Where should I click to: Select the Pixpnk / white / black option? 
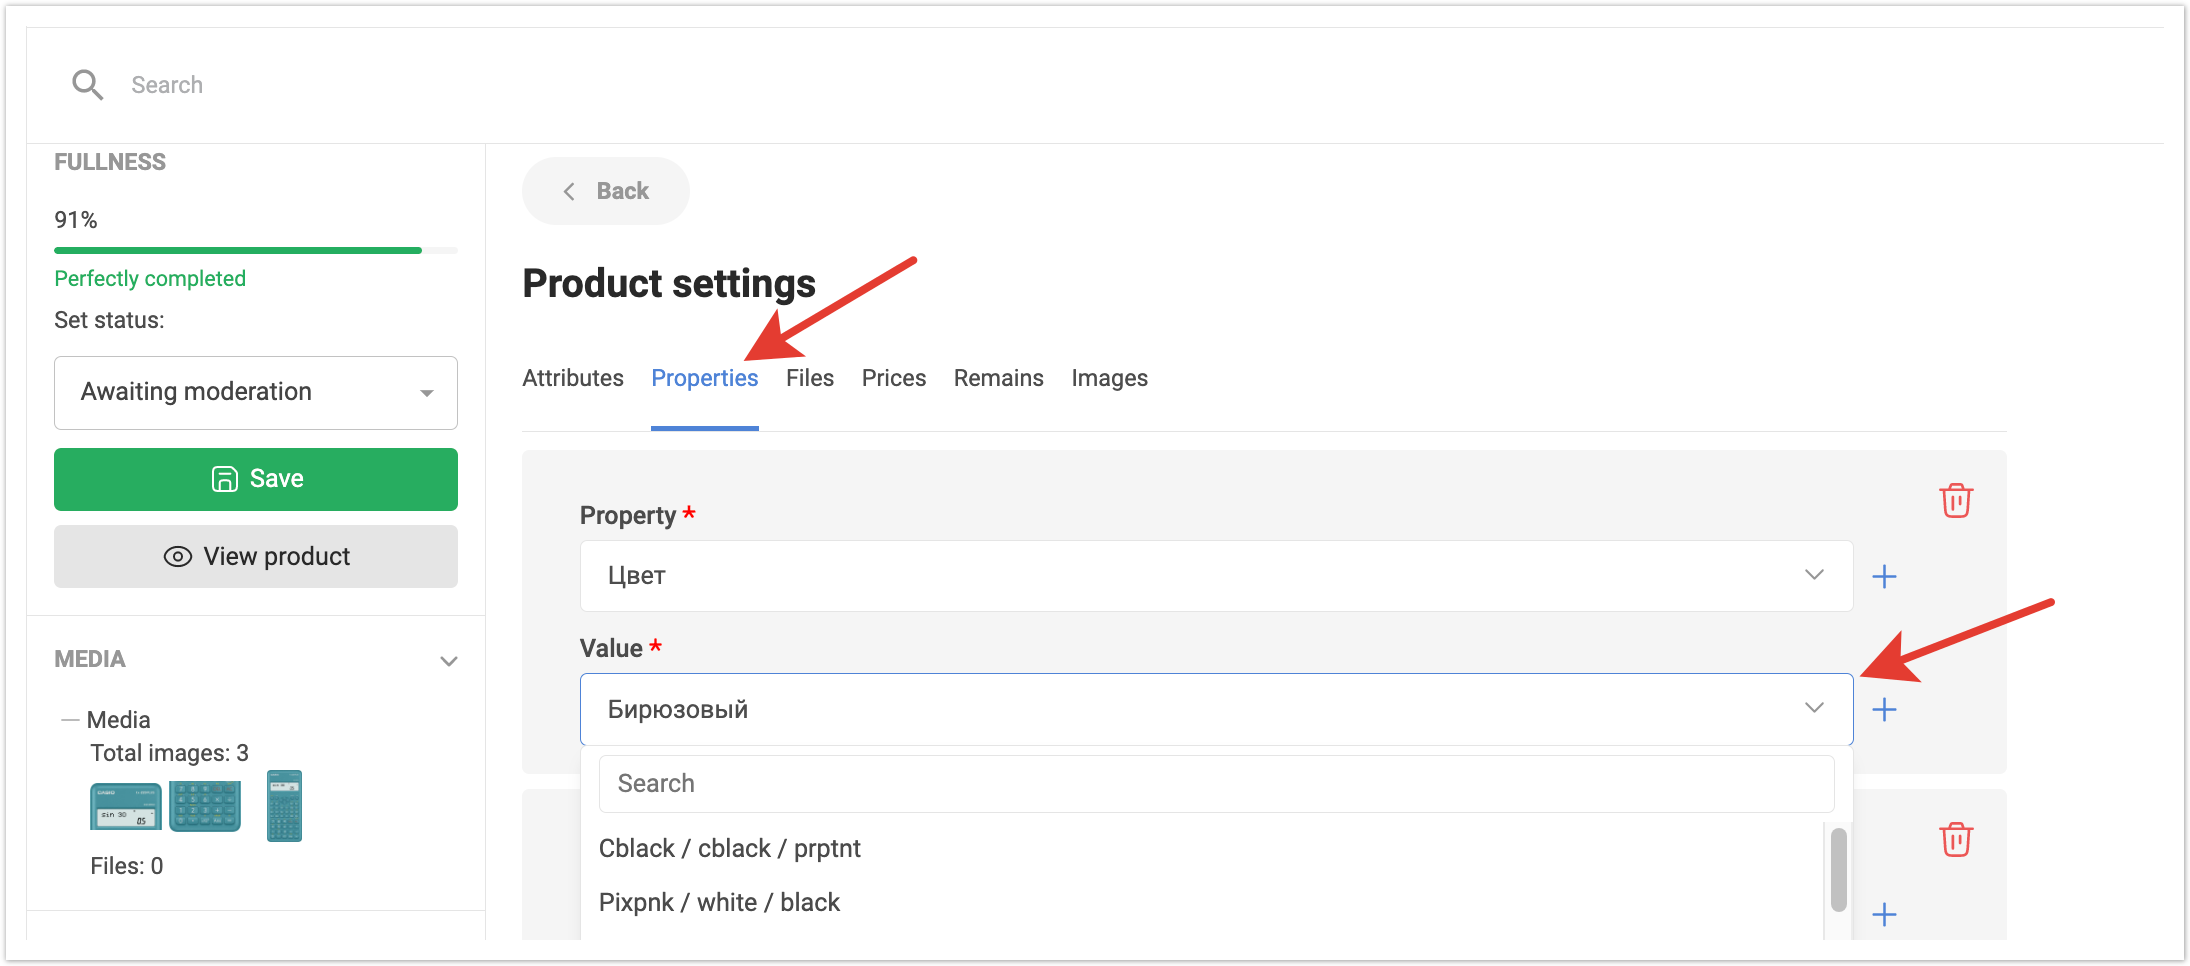pos(719,903)
